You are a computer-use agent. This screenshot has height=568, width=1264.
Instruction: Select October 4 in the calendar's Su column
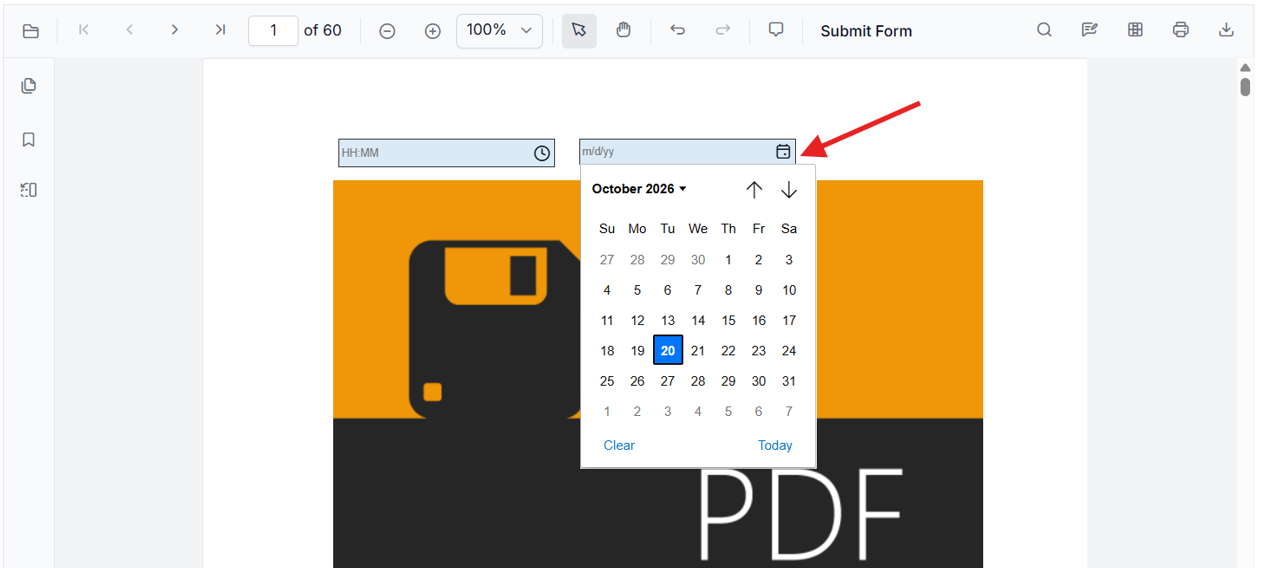607,290
